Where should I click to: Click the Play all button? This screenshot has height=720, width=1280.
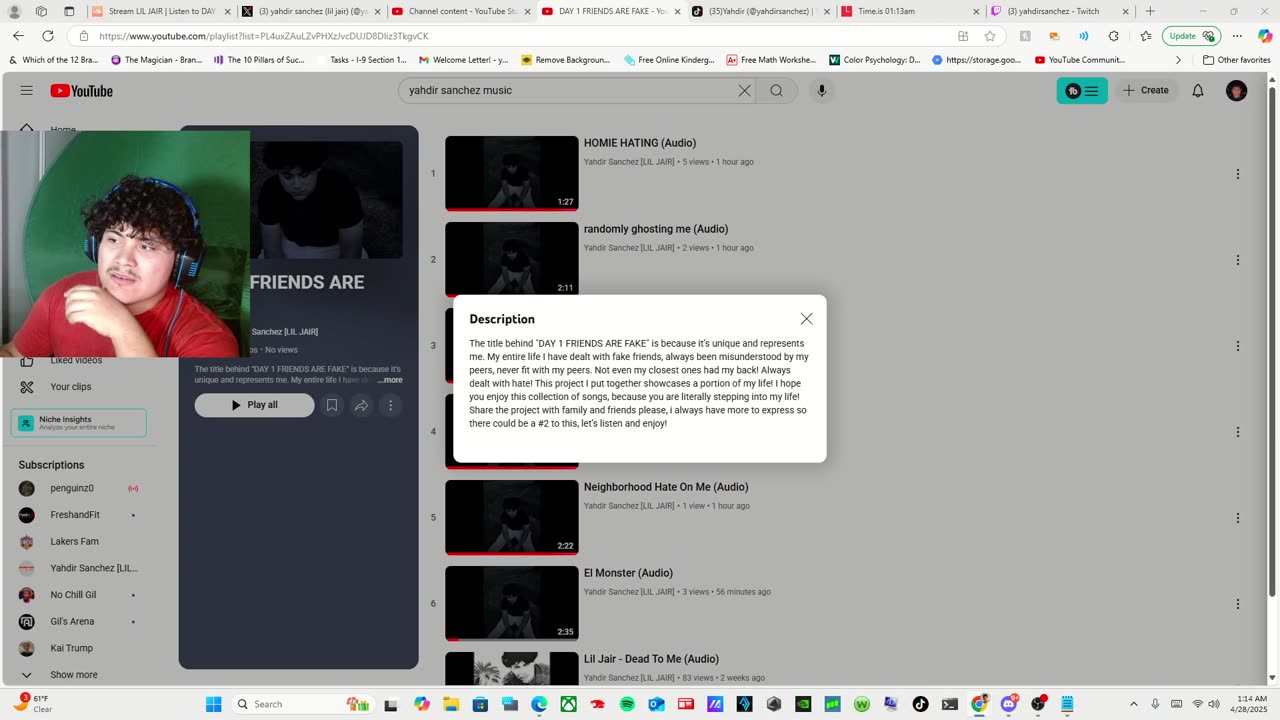click(254, 405)
